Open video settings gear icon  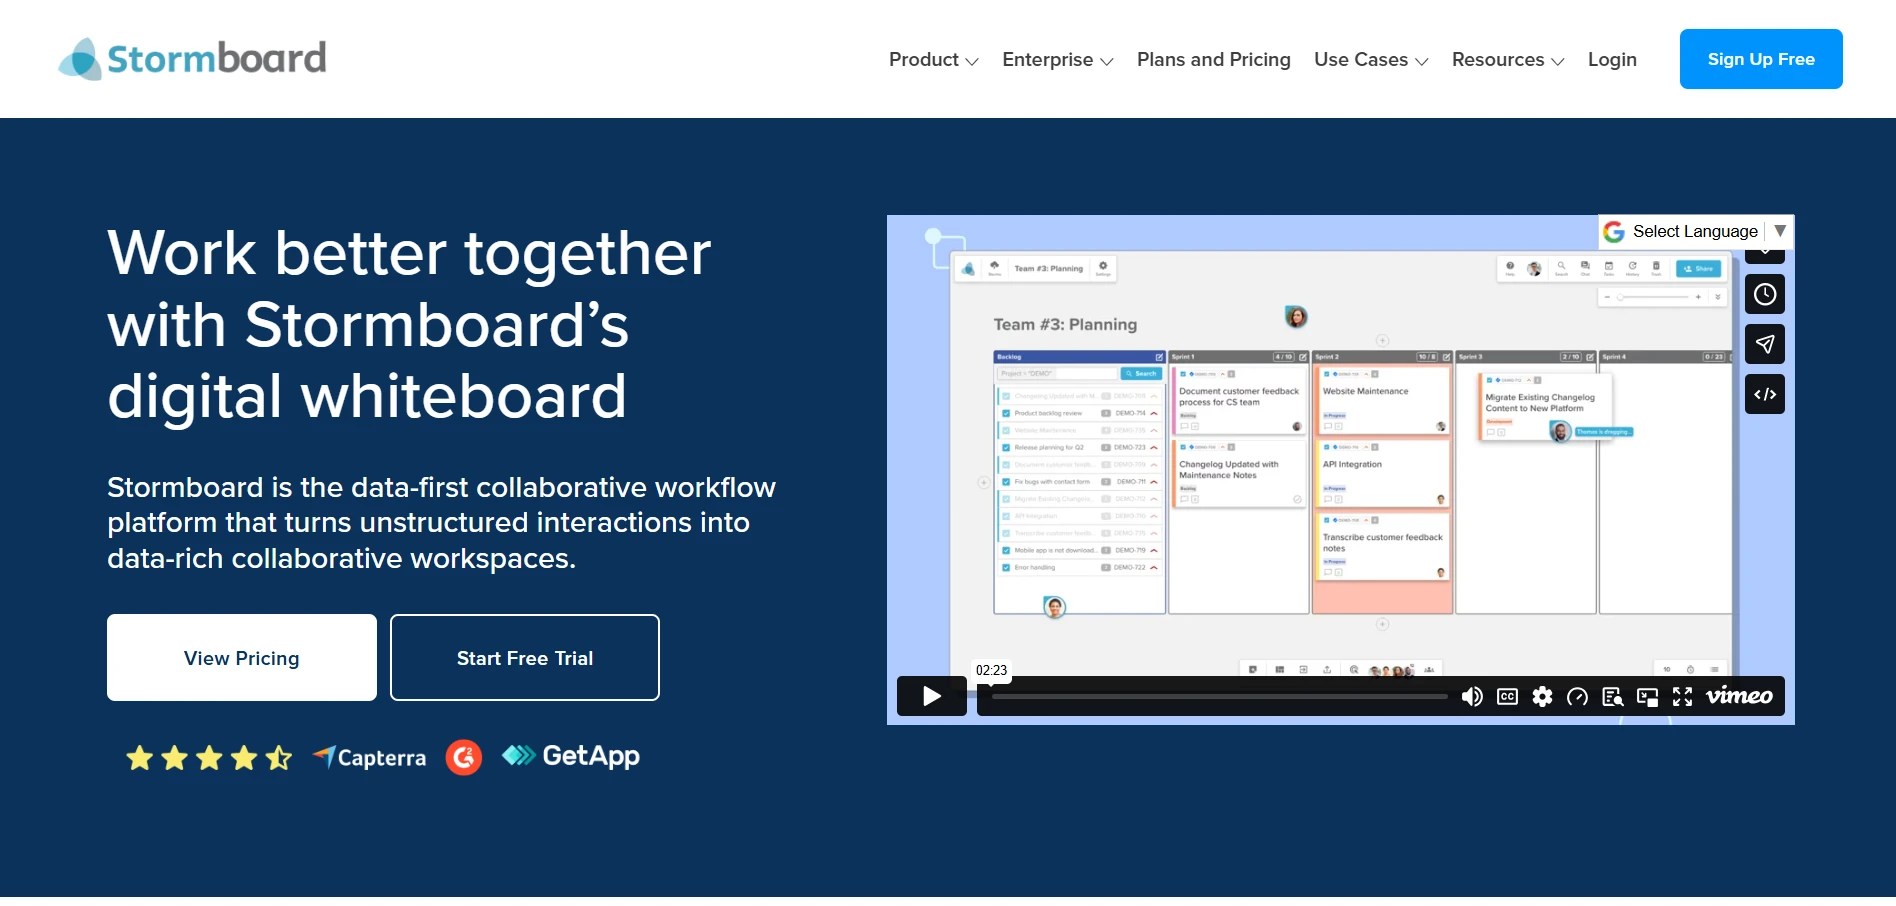(x=1542, y=697)
